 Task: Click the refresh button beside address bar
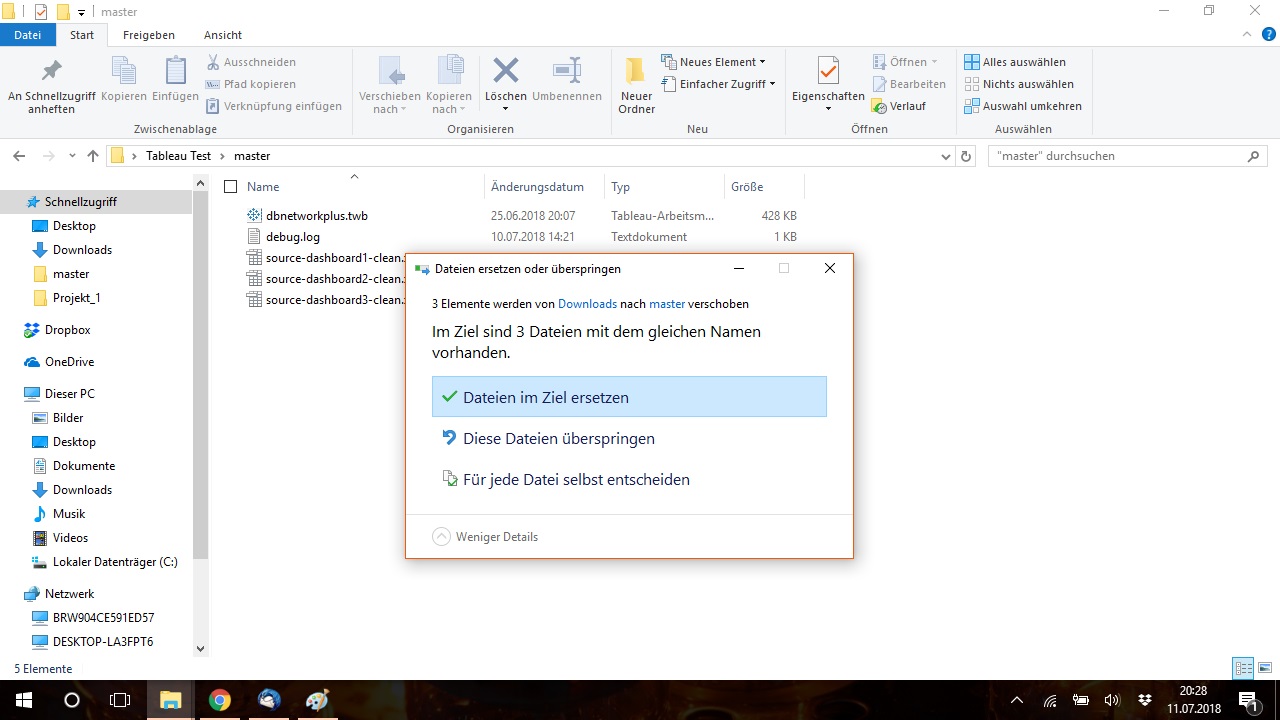pyautogui.click(x=966, y=156)
